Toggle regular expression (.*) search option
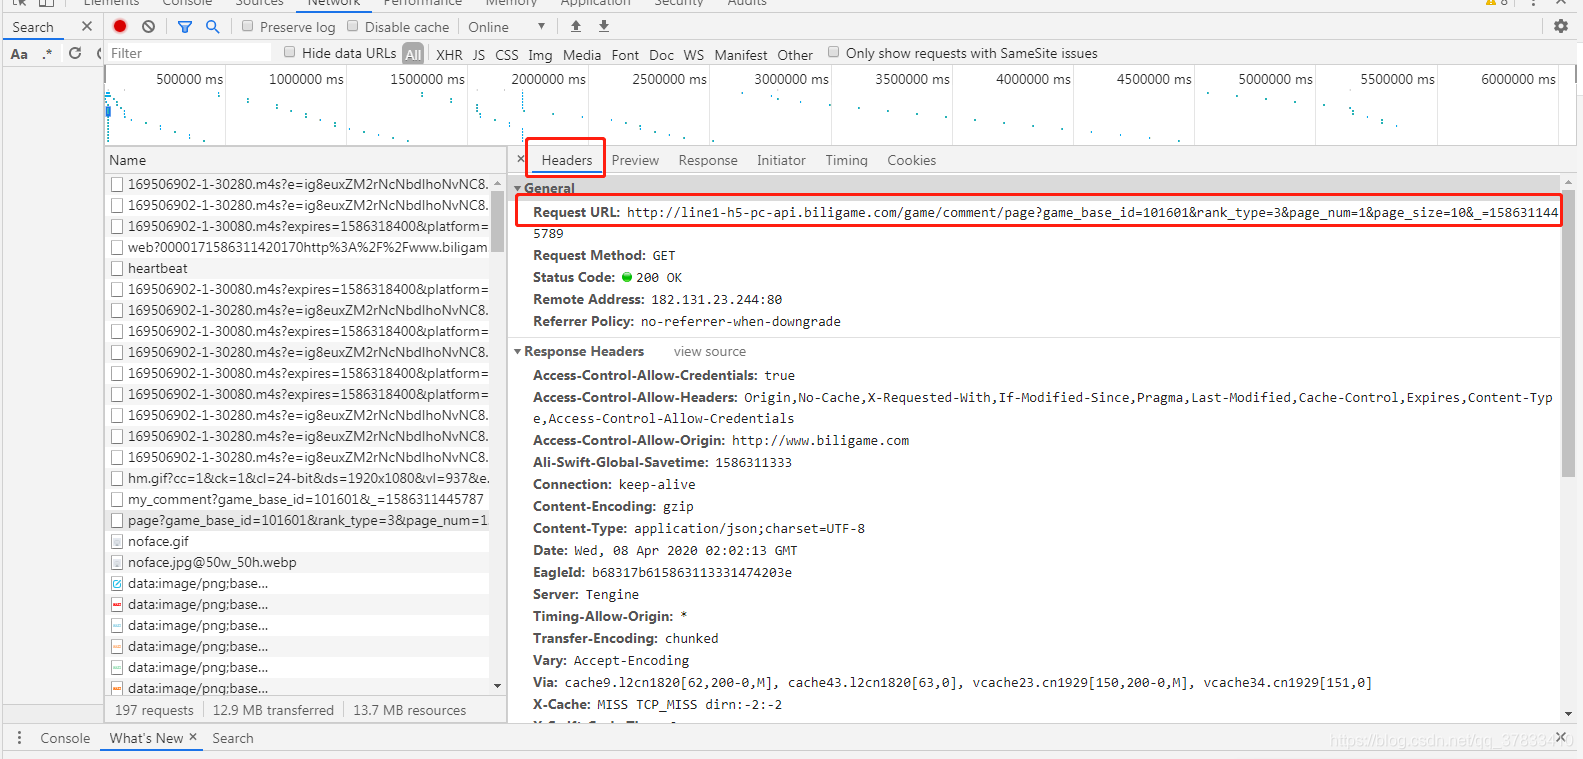The width and height of the screenshot is (1583, 759). [x=47, y=54]
